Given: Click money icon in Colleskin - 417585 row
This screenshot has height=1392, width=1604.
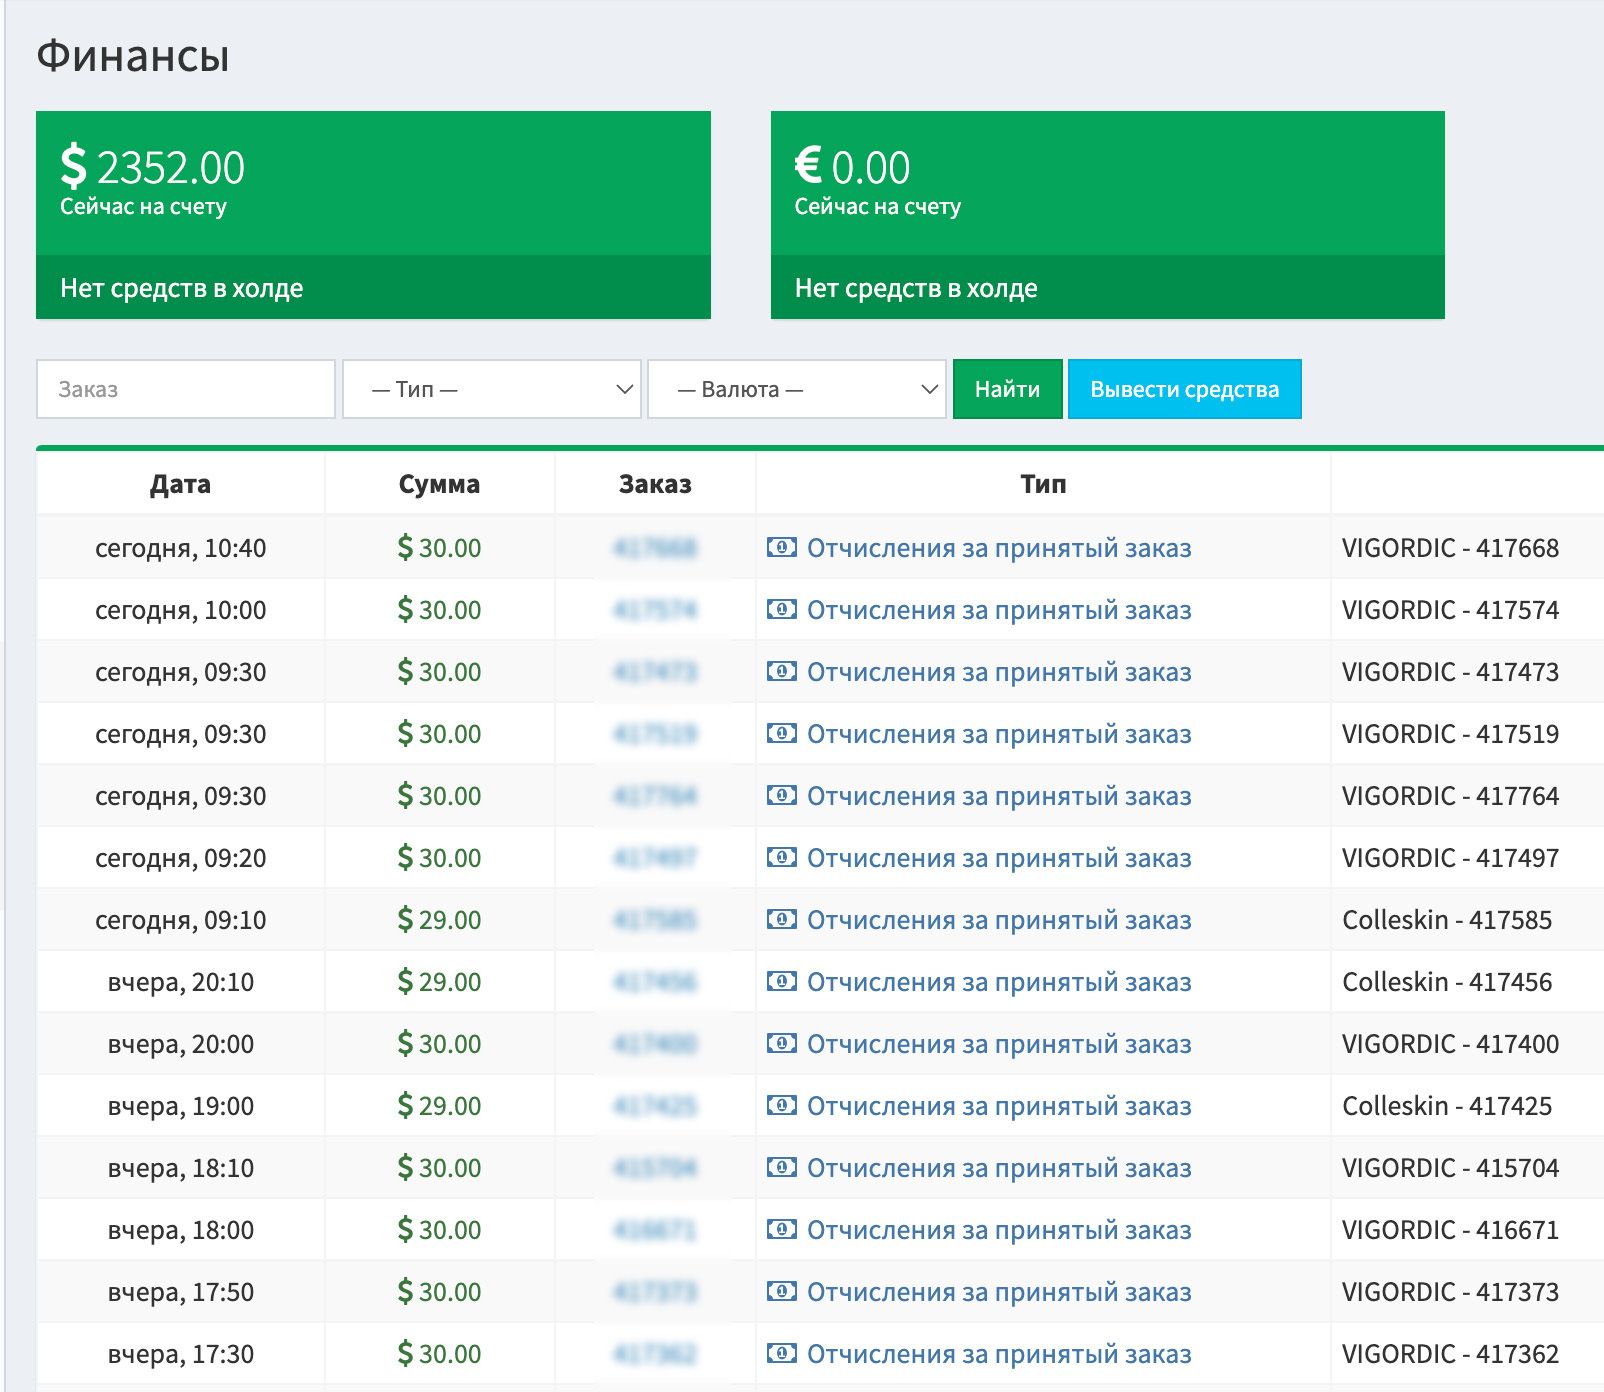Looking at the screenshot, I should [x=781, y=919].
